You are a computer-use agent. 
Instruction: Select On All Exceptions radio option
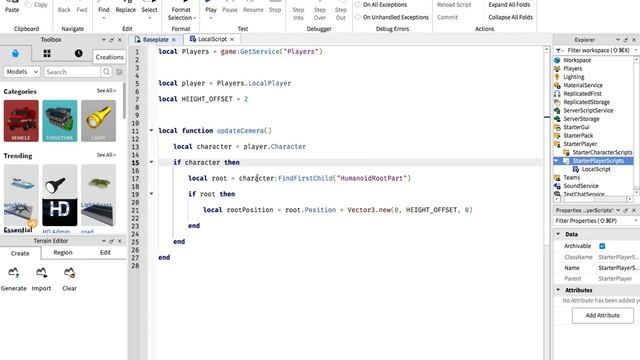tap(358, 4)
